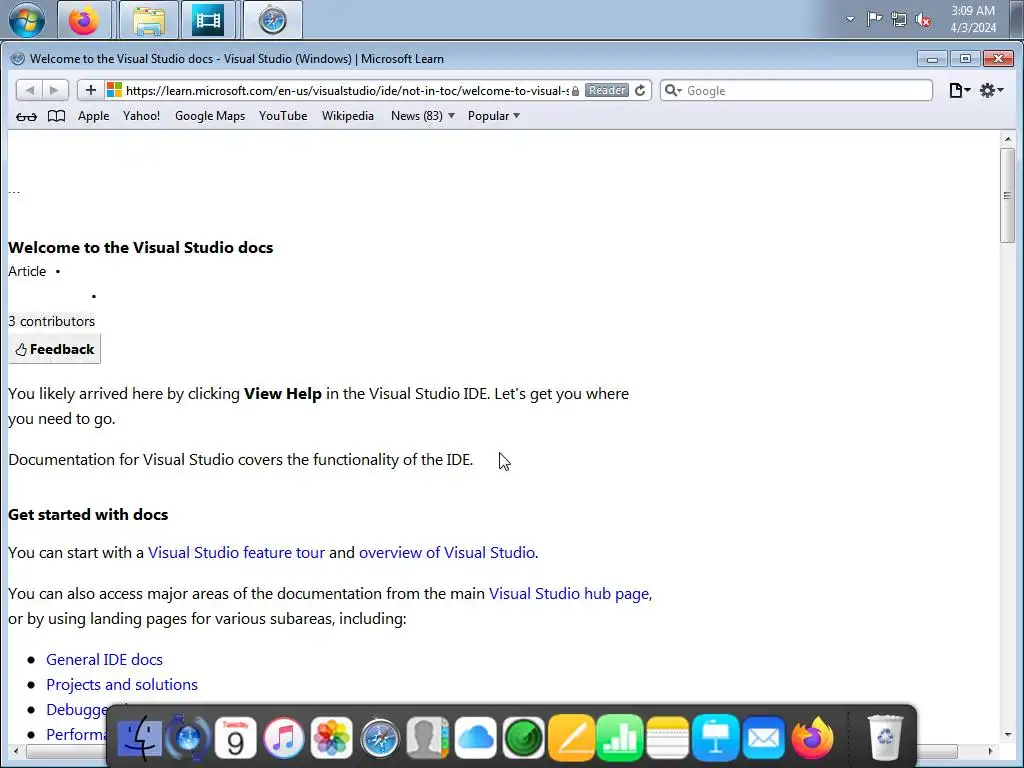Viewport: 1024px width, 768px height.
Task: Open Contacts in the dock
Action: pyautogui.click(x=427, y=738)
